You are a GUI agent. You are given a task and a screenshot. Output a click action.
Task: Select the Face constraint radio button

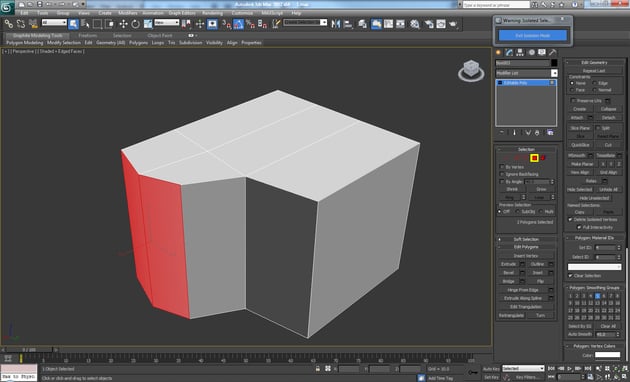572,90
